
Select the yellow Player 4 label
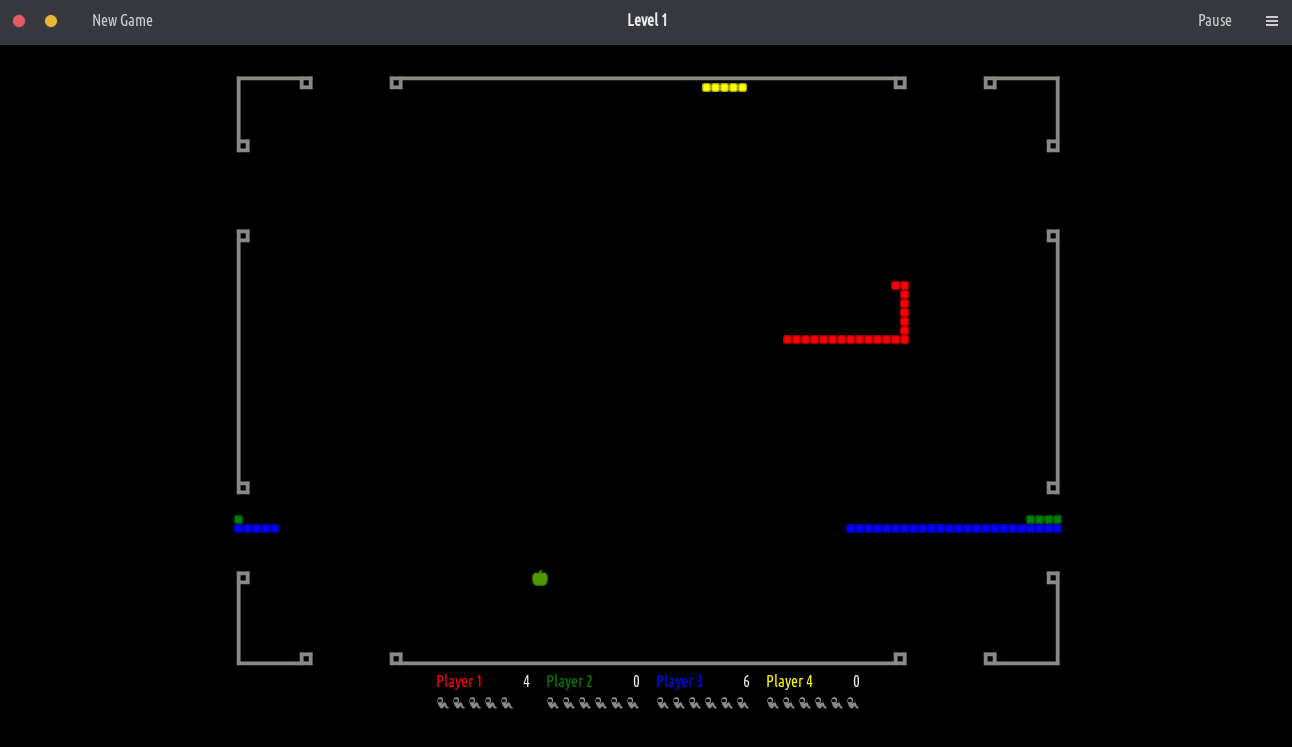[789, 681]
